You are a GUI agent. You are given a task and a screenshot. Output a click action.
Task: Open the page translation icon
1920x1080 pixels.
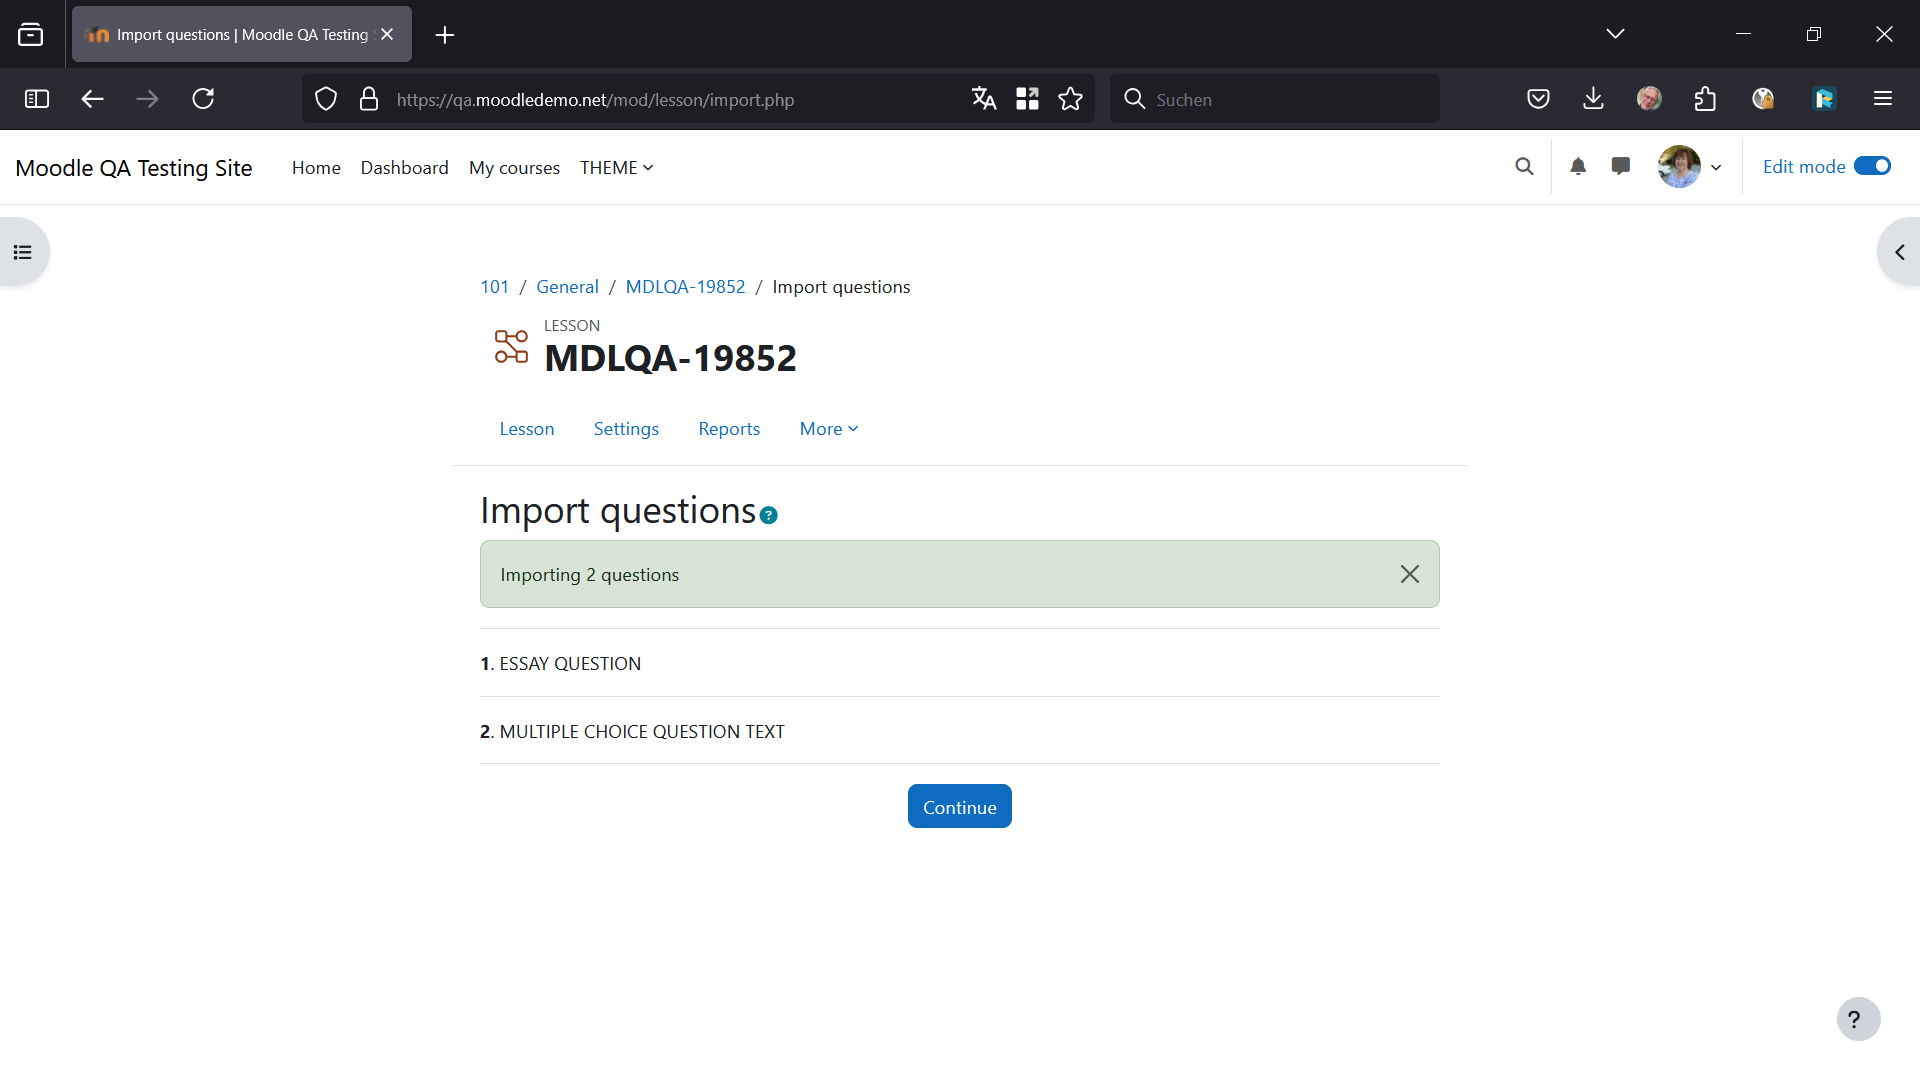click(x=984, y=99)
